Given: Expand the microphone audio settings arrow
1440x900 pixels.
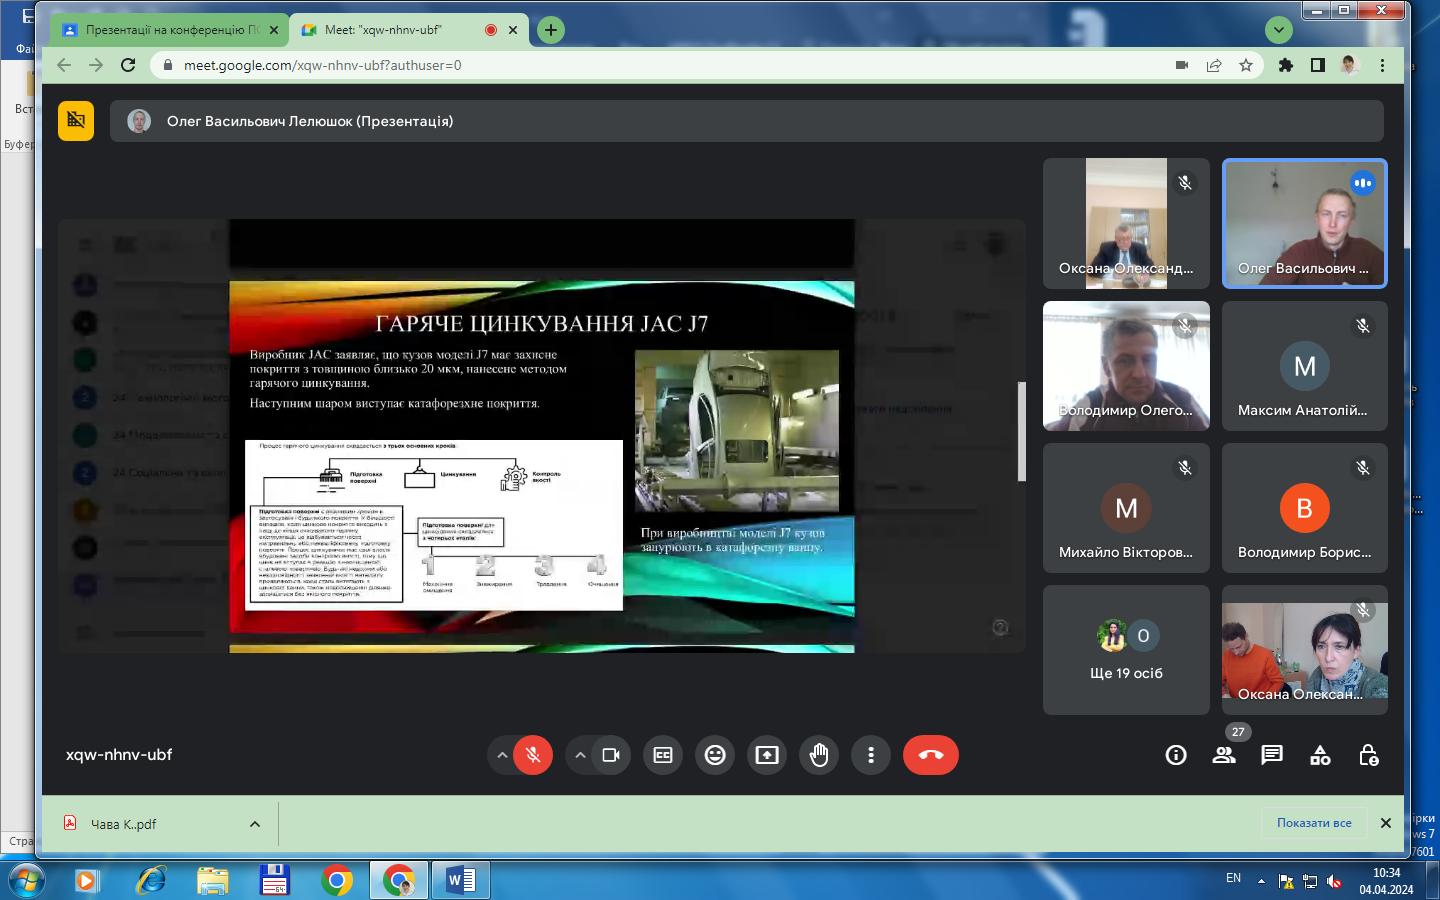Looking at the screenshot, I should coord(502,755).
